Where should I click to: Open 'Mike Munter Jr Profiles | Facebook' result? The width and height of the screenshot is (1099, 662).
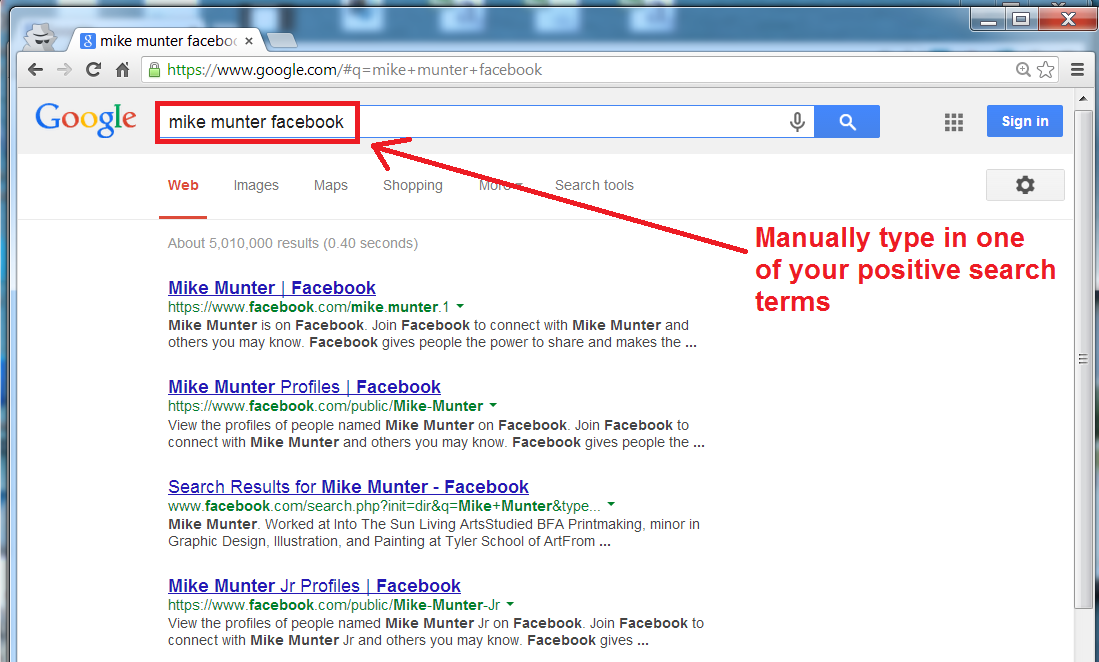(315, 586)
